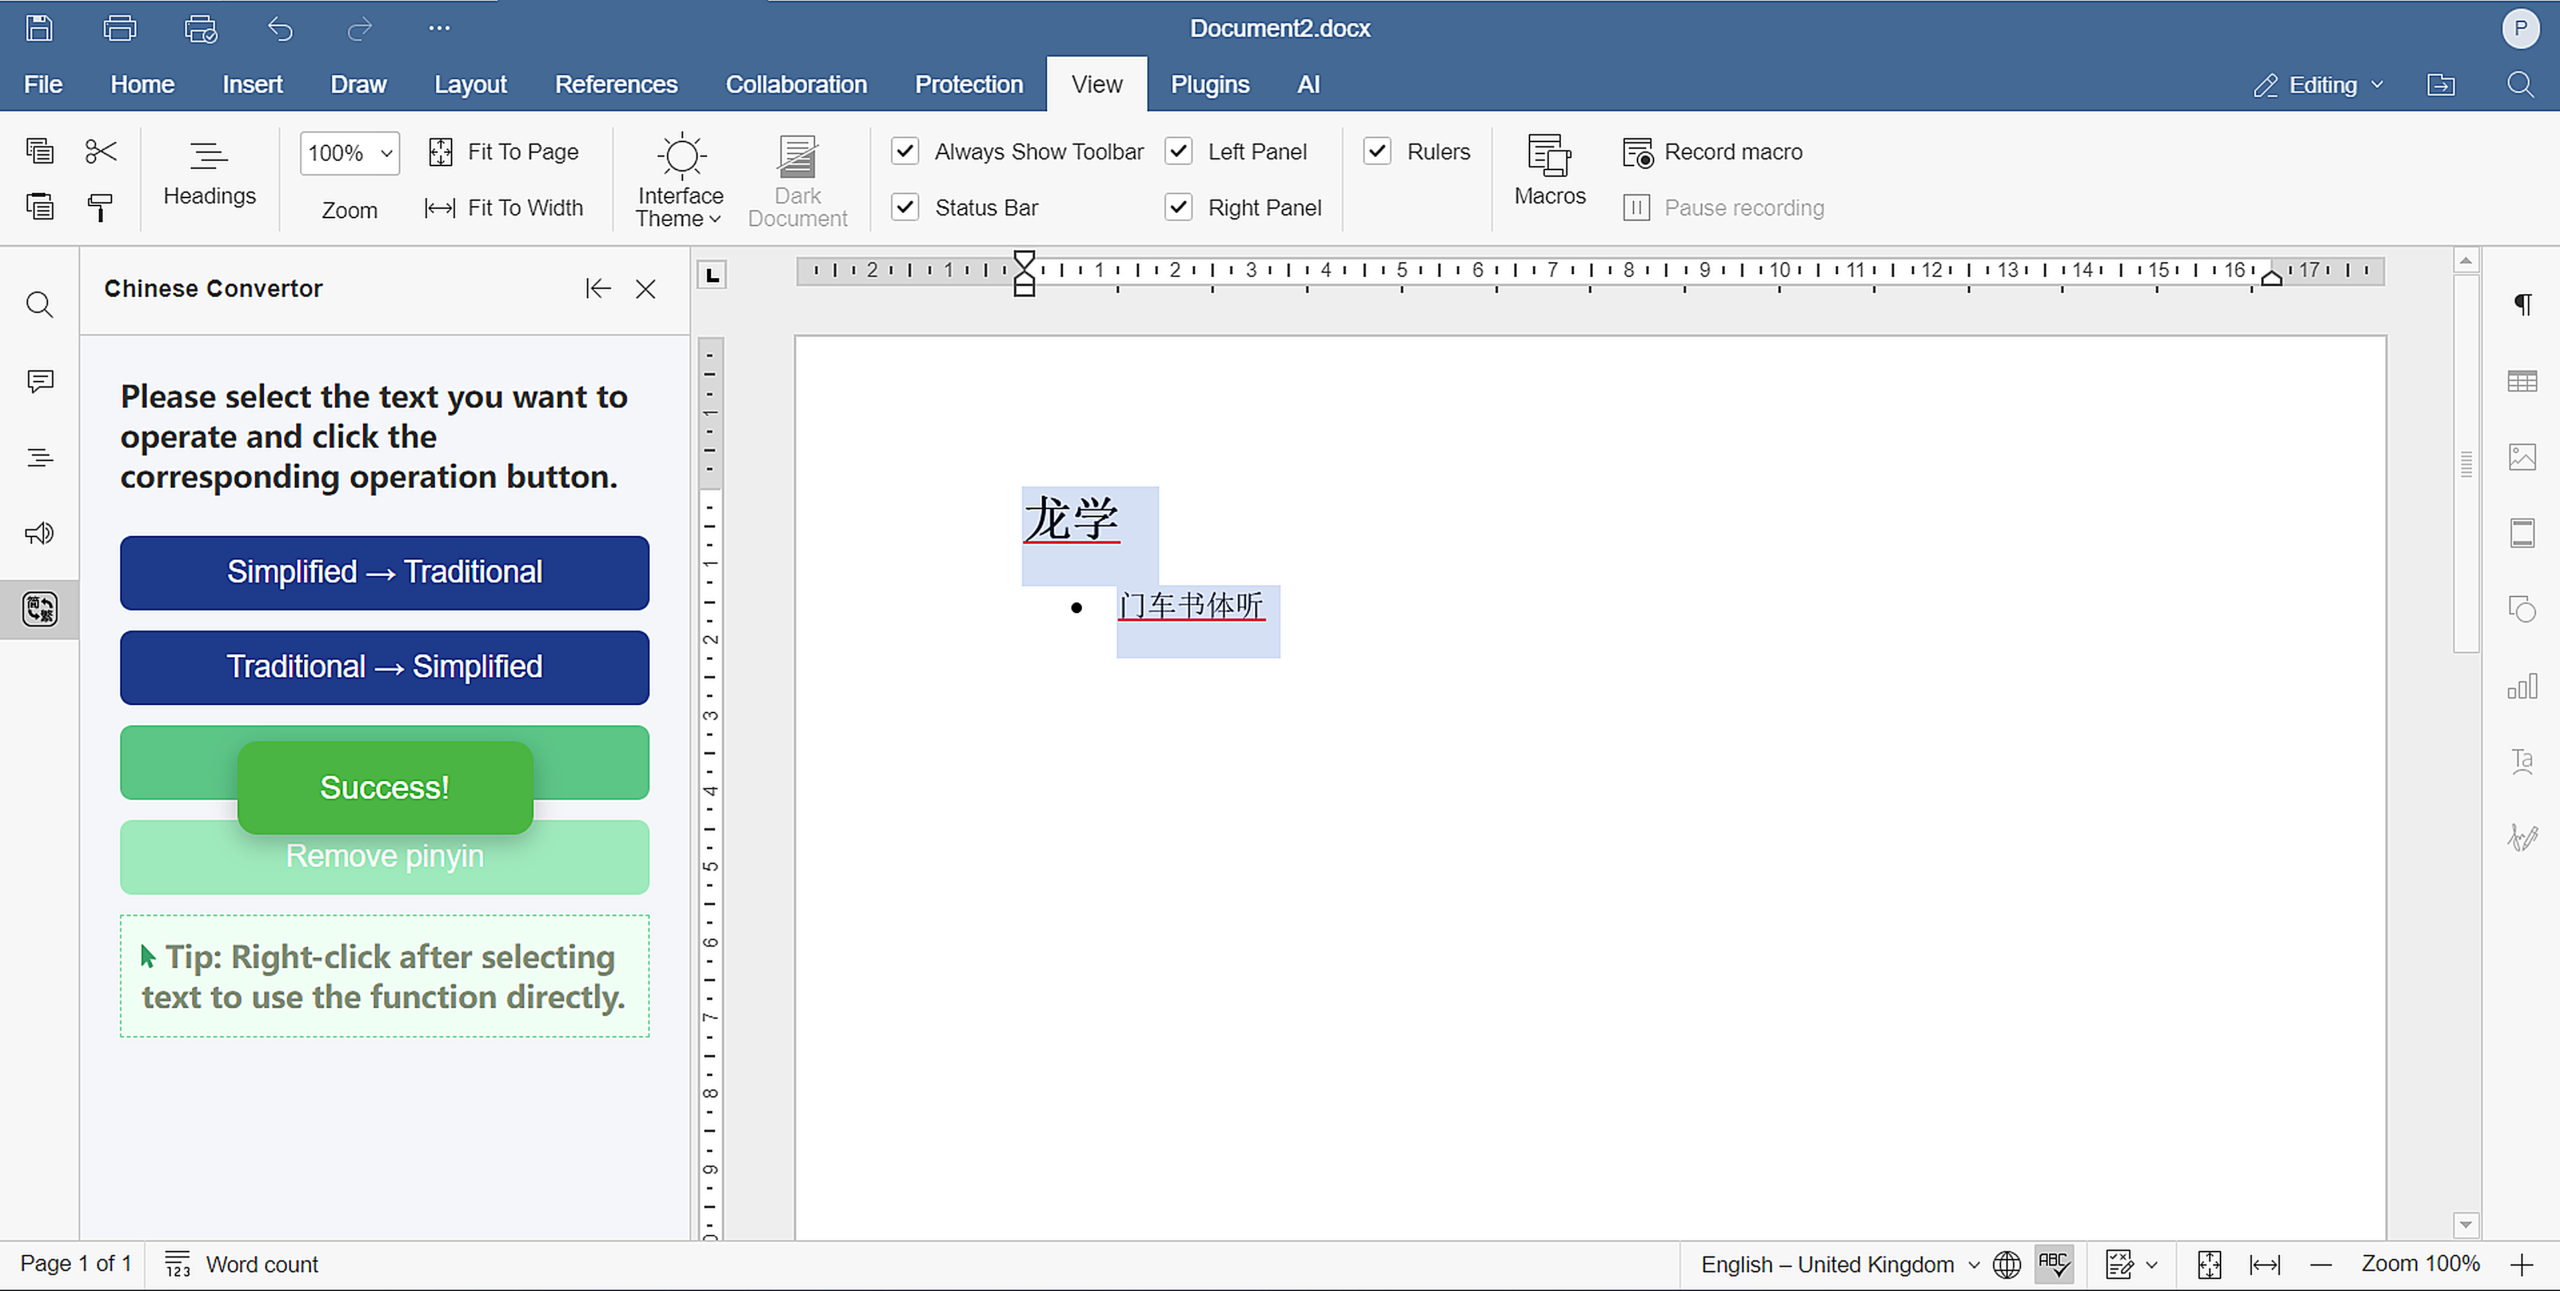
Task: Open Shape settings in right panel
Action: tap(2522, 609)
